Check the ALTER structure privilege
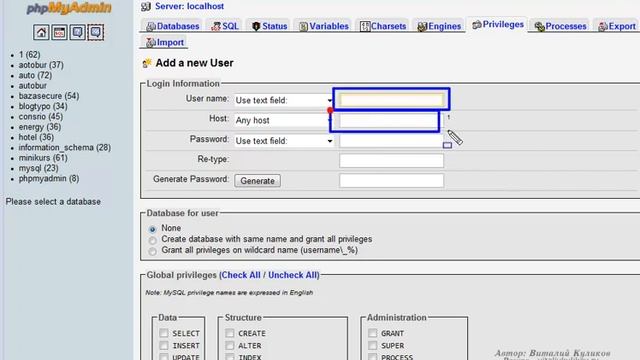 pos(230,345)
